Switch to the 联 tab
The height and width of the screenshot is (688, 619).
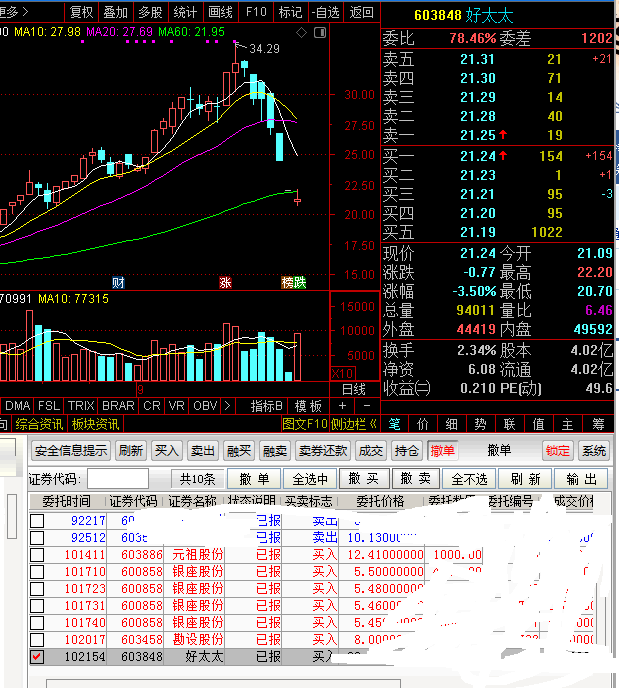509,424
